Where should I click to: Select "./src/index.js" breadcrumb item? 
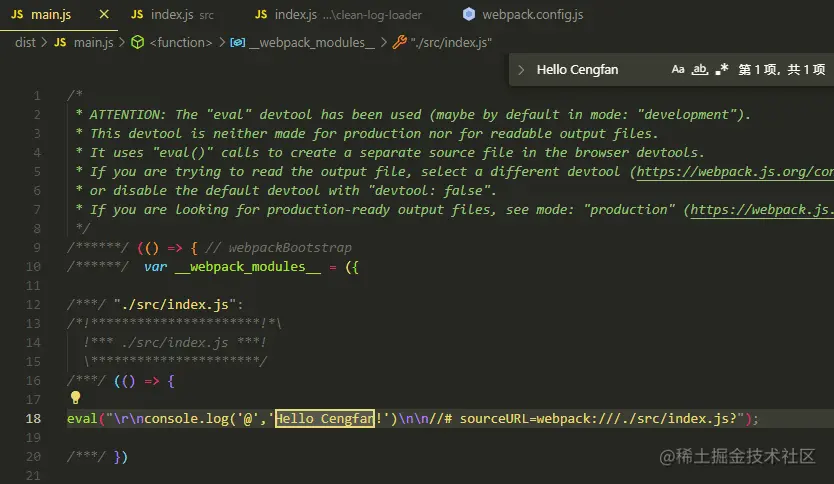451,43
